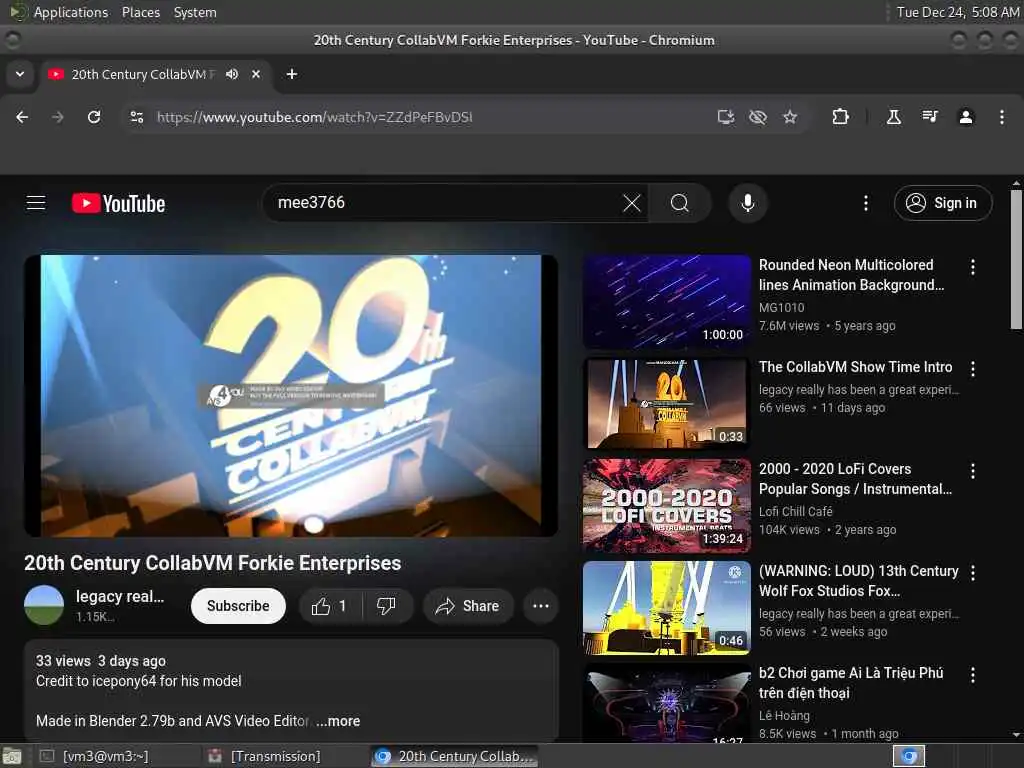Screen dimensions: 1024x768
Task: Go back with the browser back arrow
Action: click(22, 117)
